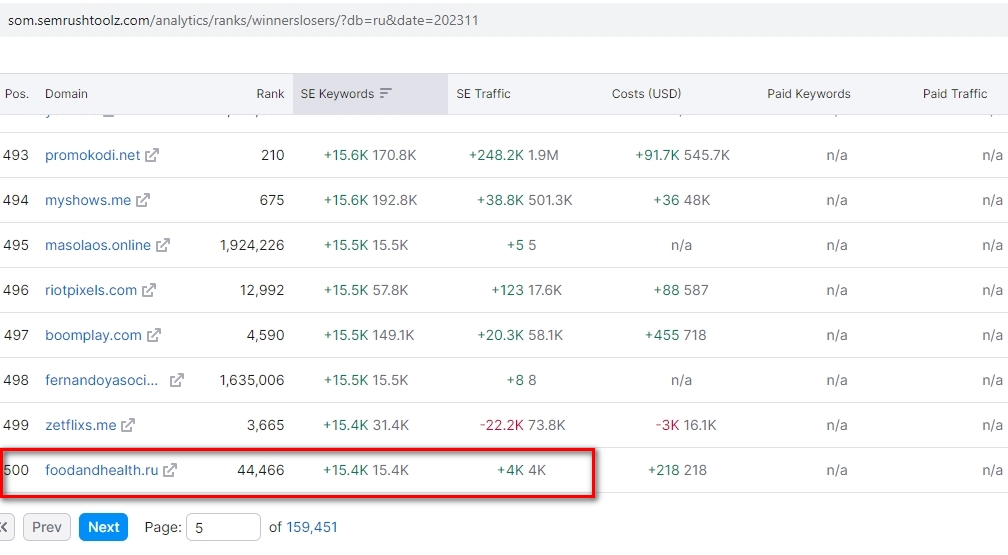Viewport: 1008px width, 555px height.
Task: Open foodandhealth.ru external link icon
Action: click(170, 470)
